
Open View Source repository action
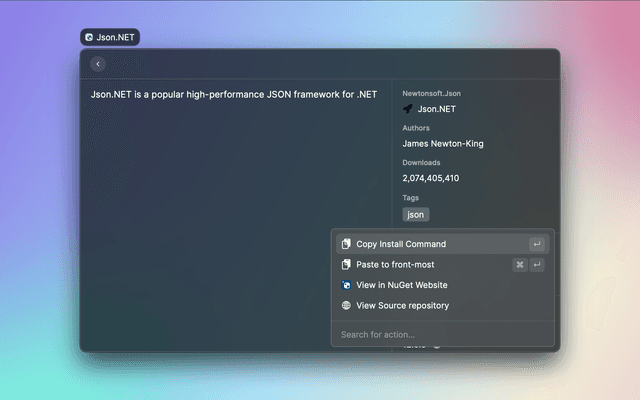pyautogui.click(x=402, y=306)
